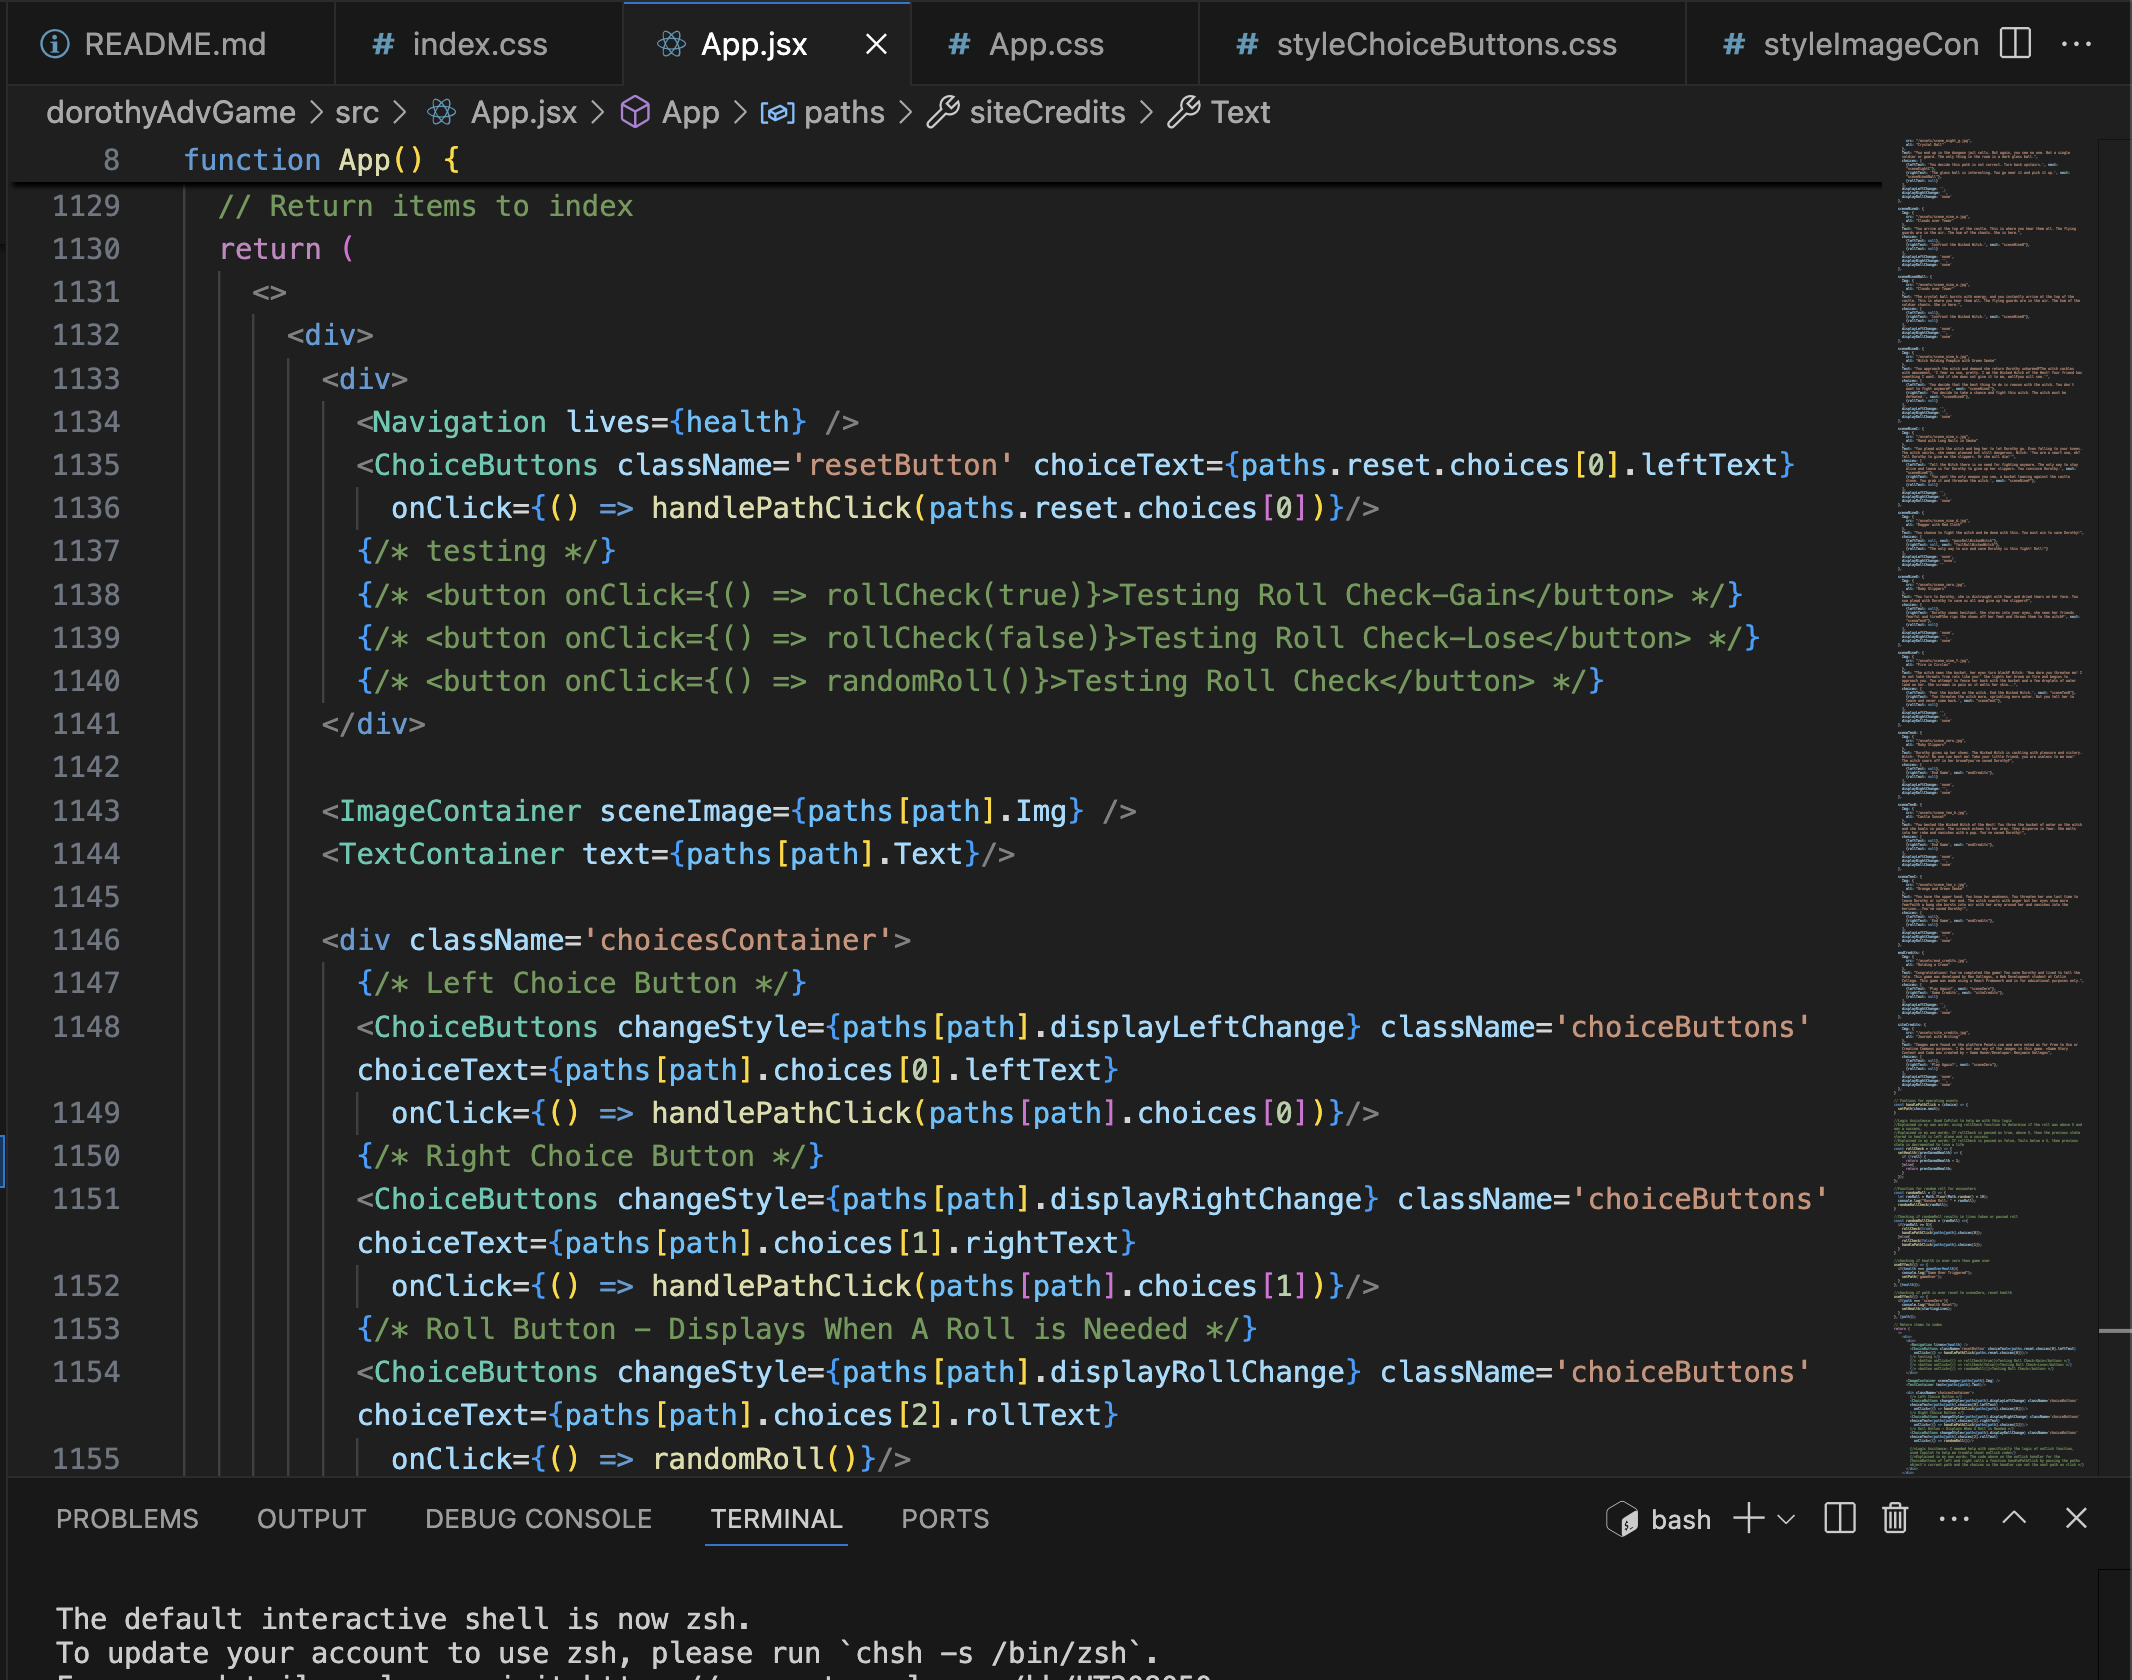Click the dorothyAdvGame breadcrumb folder

[171, 112]
